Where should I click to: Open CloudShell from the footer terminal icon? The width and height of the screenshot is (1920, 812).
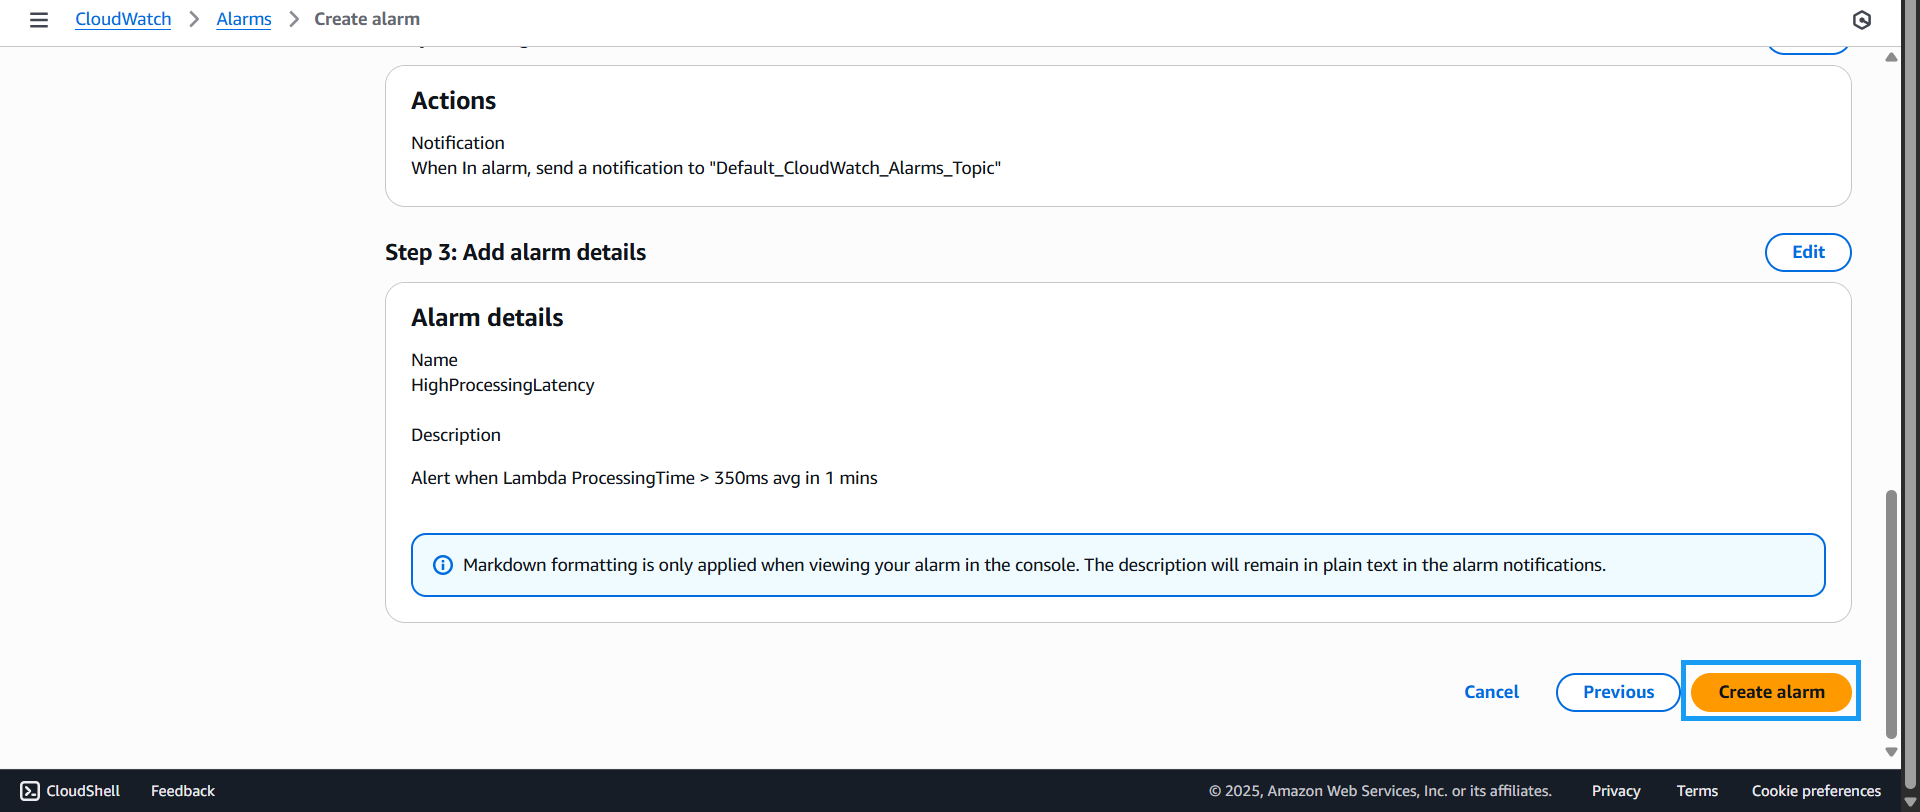click(x=30, y=791)
